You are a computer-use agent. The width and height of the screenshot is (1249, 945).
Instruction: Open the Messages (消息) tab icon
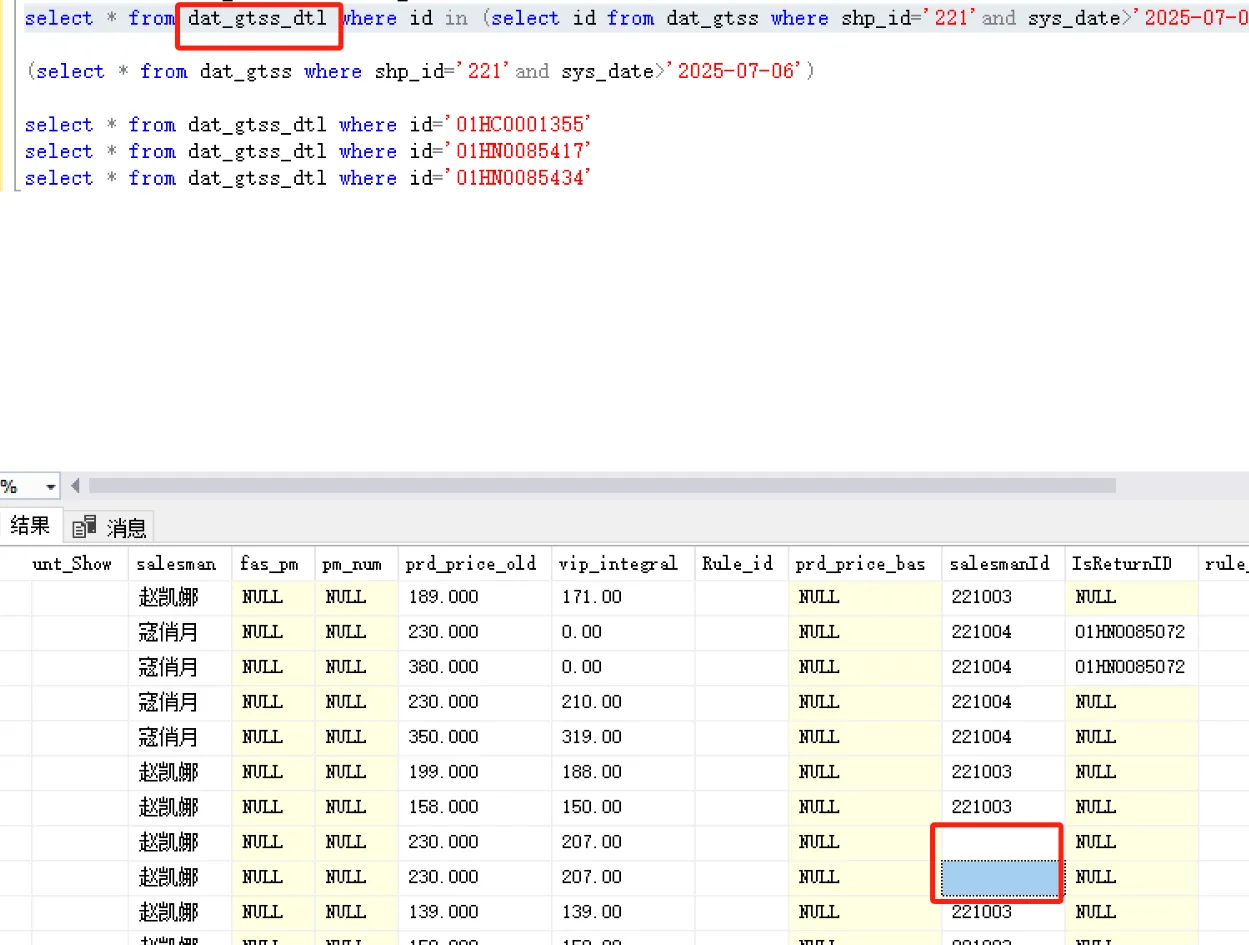[x=85, y=526]
